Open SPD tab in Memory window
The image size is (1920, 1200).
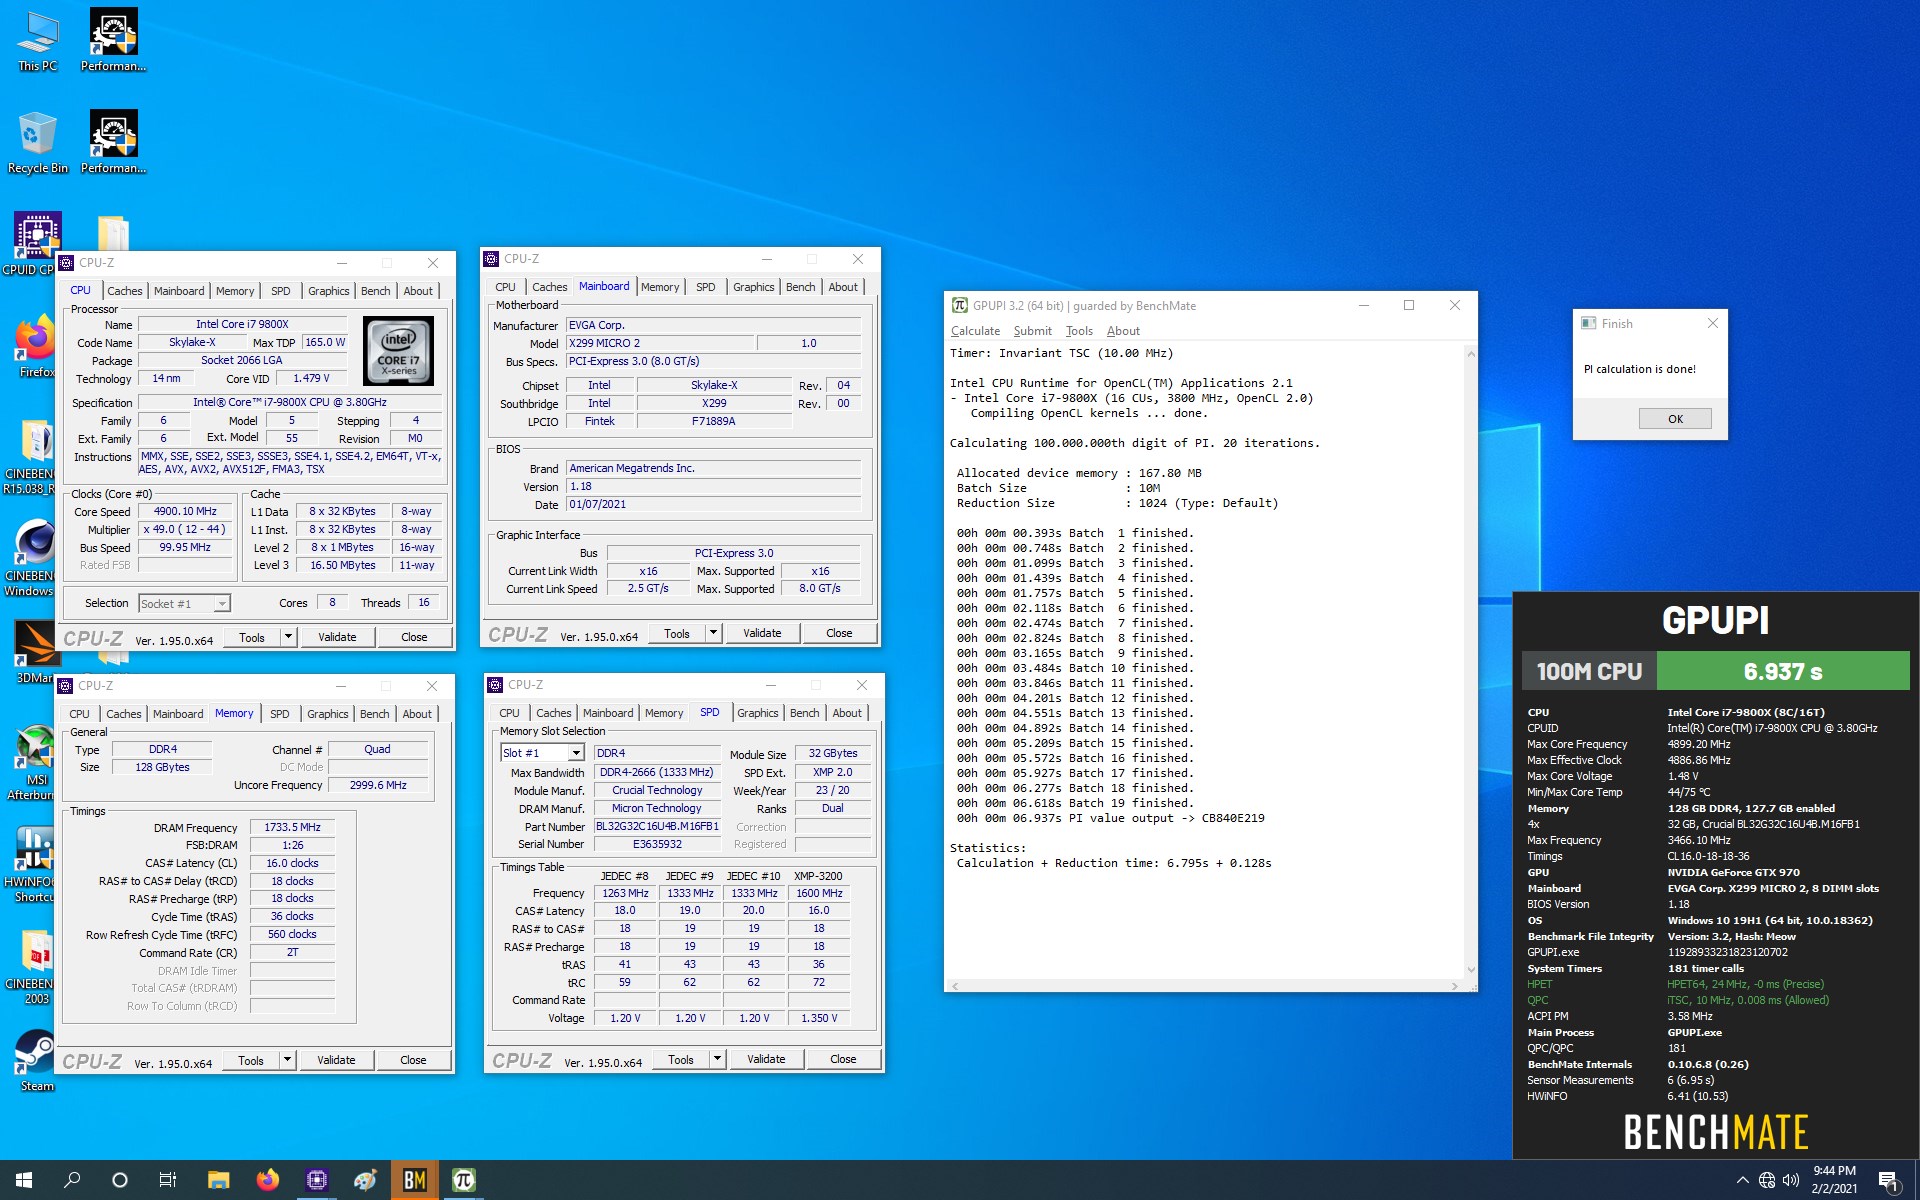click(280, 714)
